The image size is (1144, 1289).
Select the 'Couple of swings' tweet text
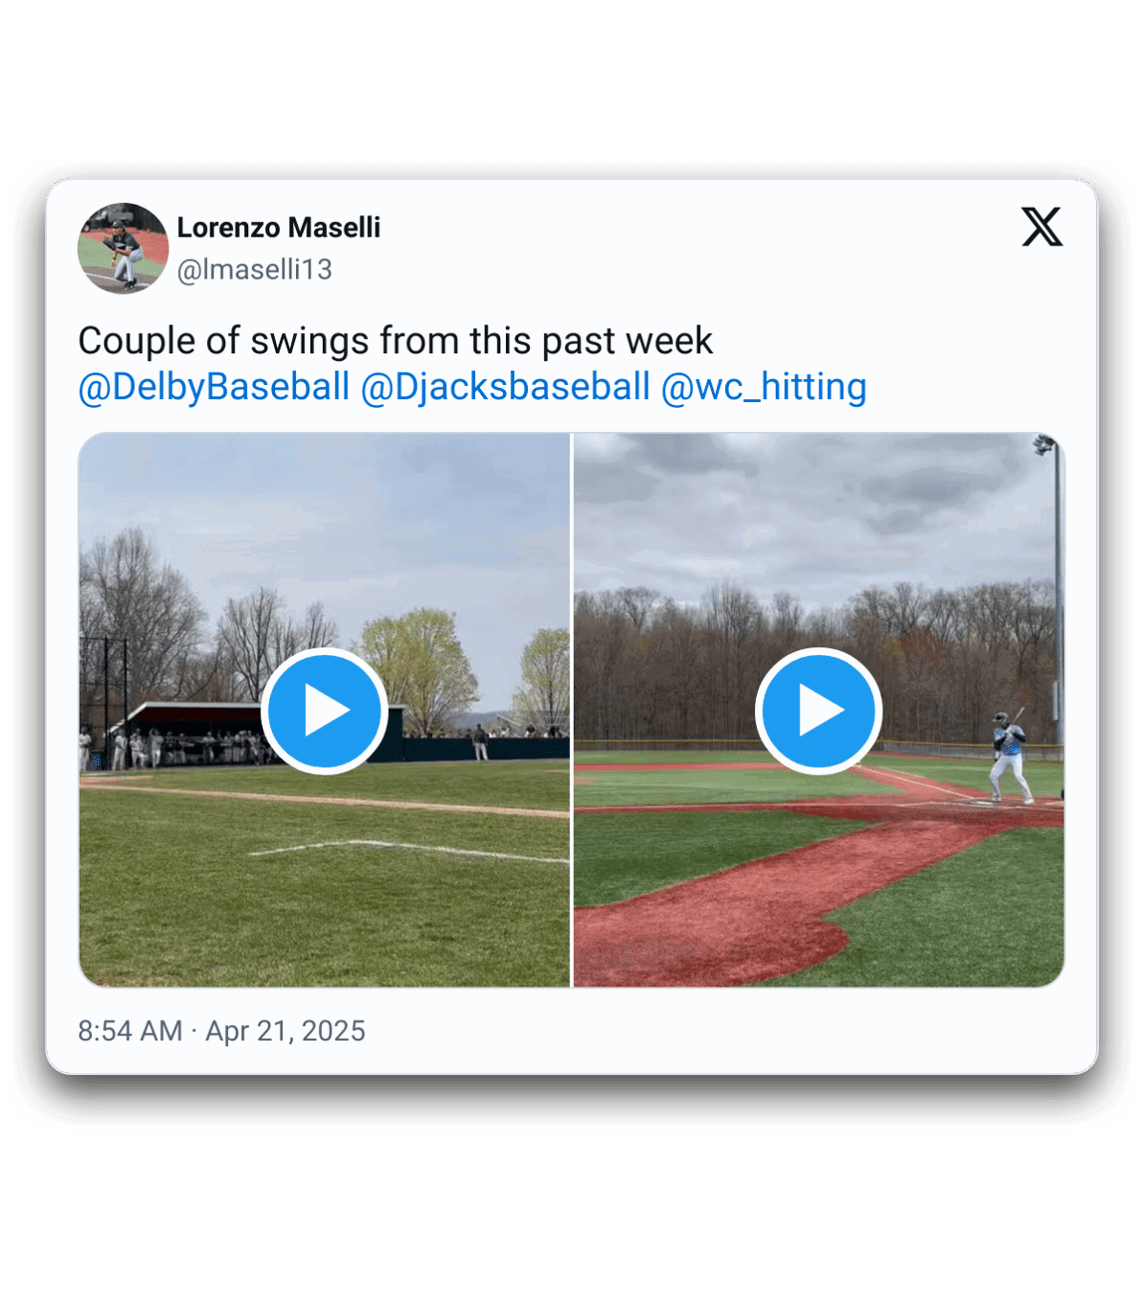coord(395,341)
